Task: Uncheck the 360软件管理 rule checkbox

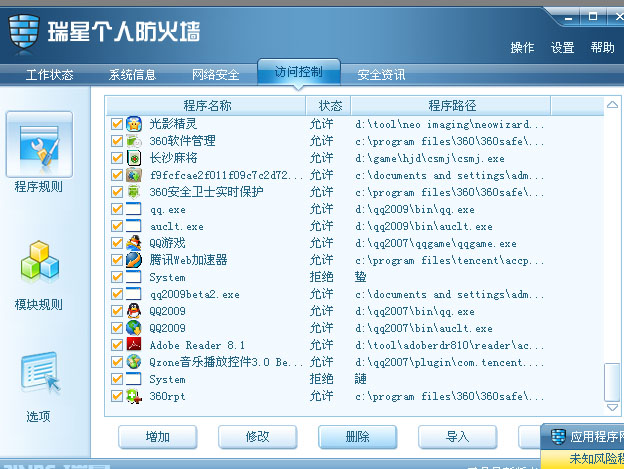Action: pyautogui.click(x=117, y=141)
